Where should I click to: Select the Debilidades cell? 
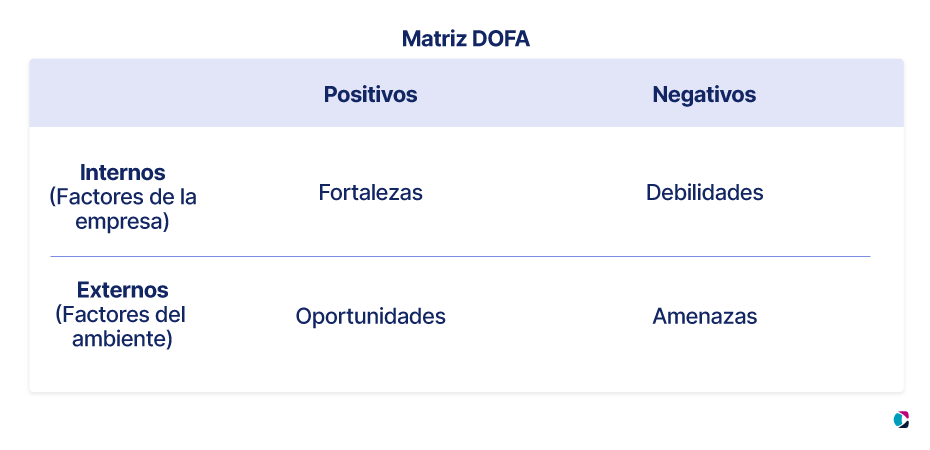pyautogui.click(x=704, y=192)
